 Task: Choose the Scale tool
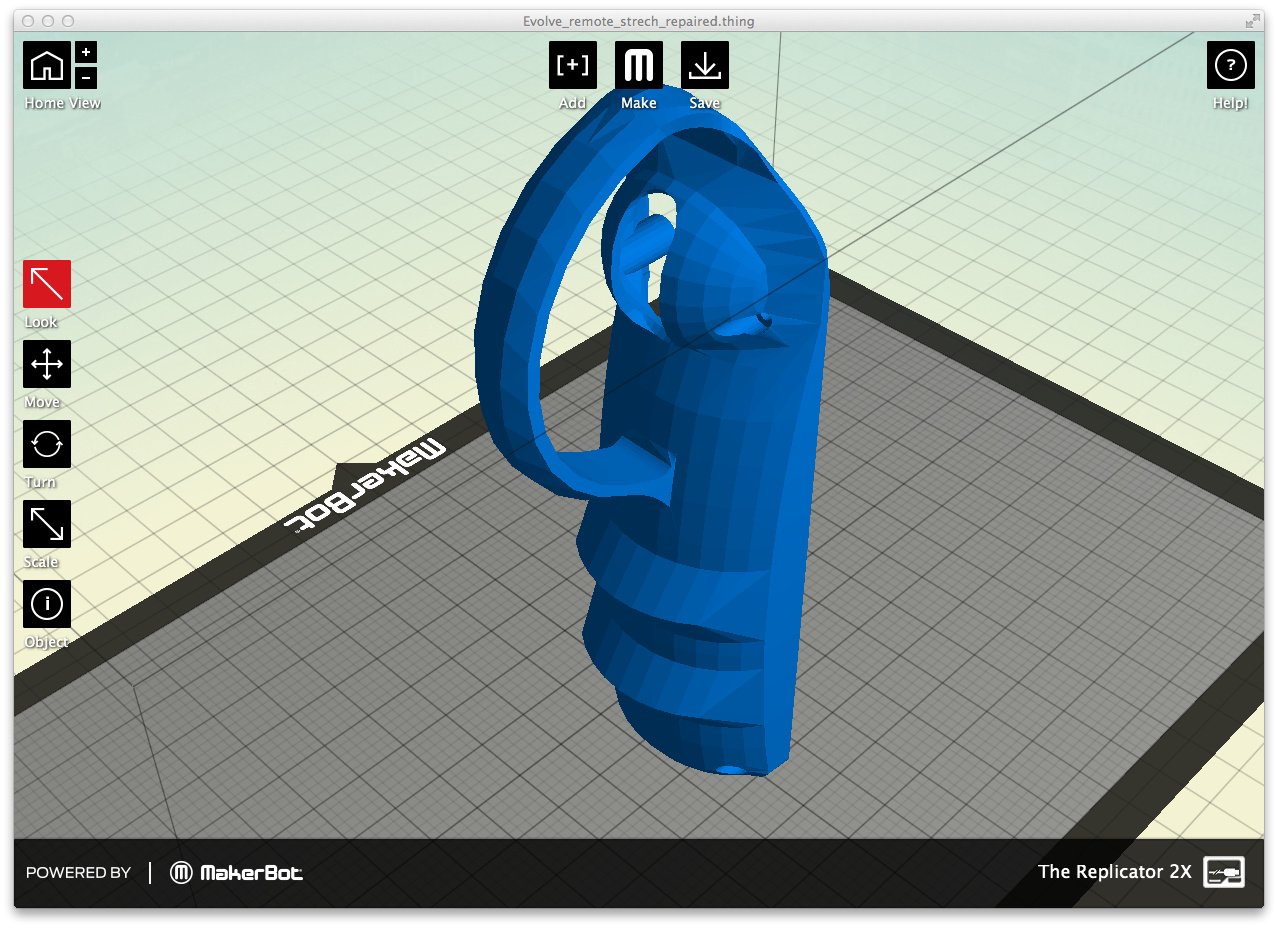(x=47, y=525)
